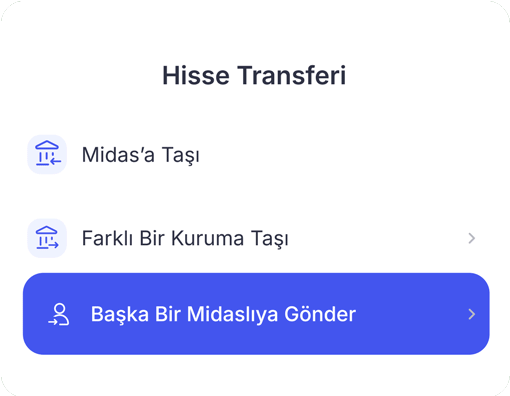Click the person-with-arrow icon in blue button

[59, 314]
